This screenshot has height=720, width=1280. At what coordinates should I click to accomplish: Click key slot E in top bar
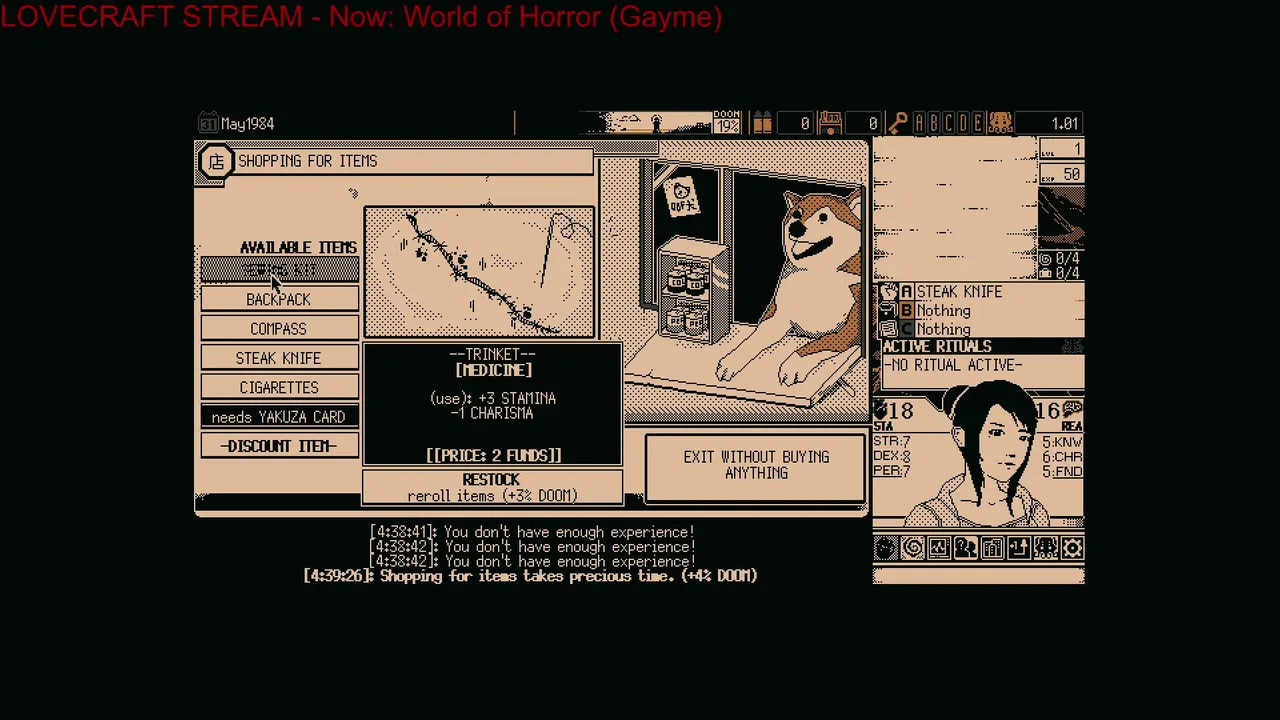pyautogui.click(x=978, y=123)
